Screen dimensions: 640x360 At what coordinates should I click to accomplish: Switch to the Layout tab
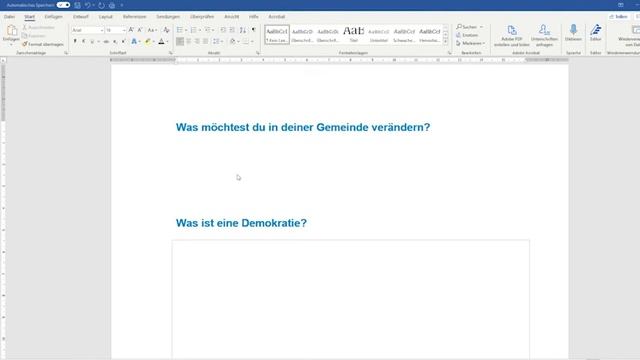(105, 17)
